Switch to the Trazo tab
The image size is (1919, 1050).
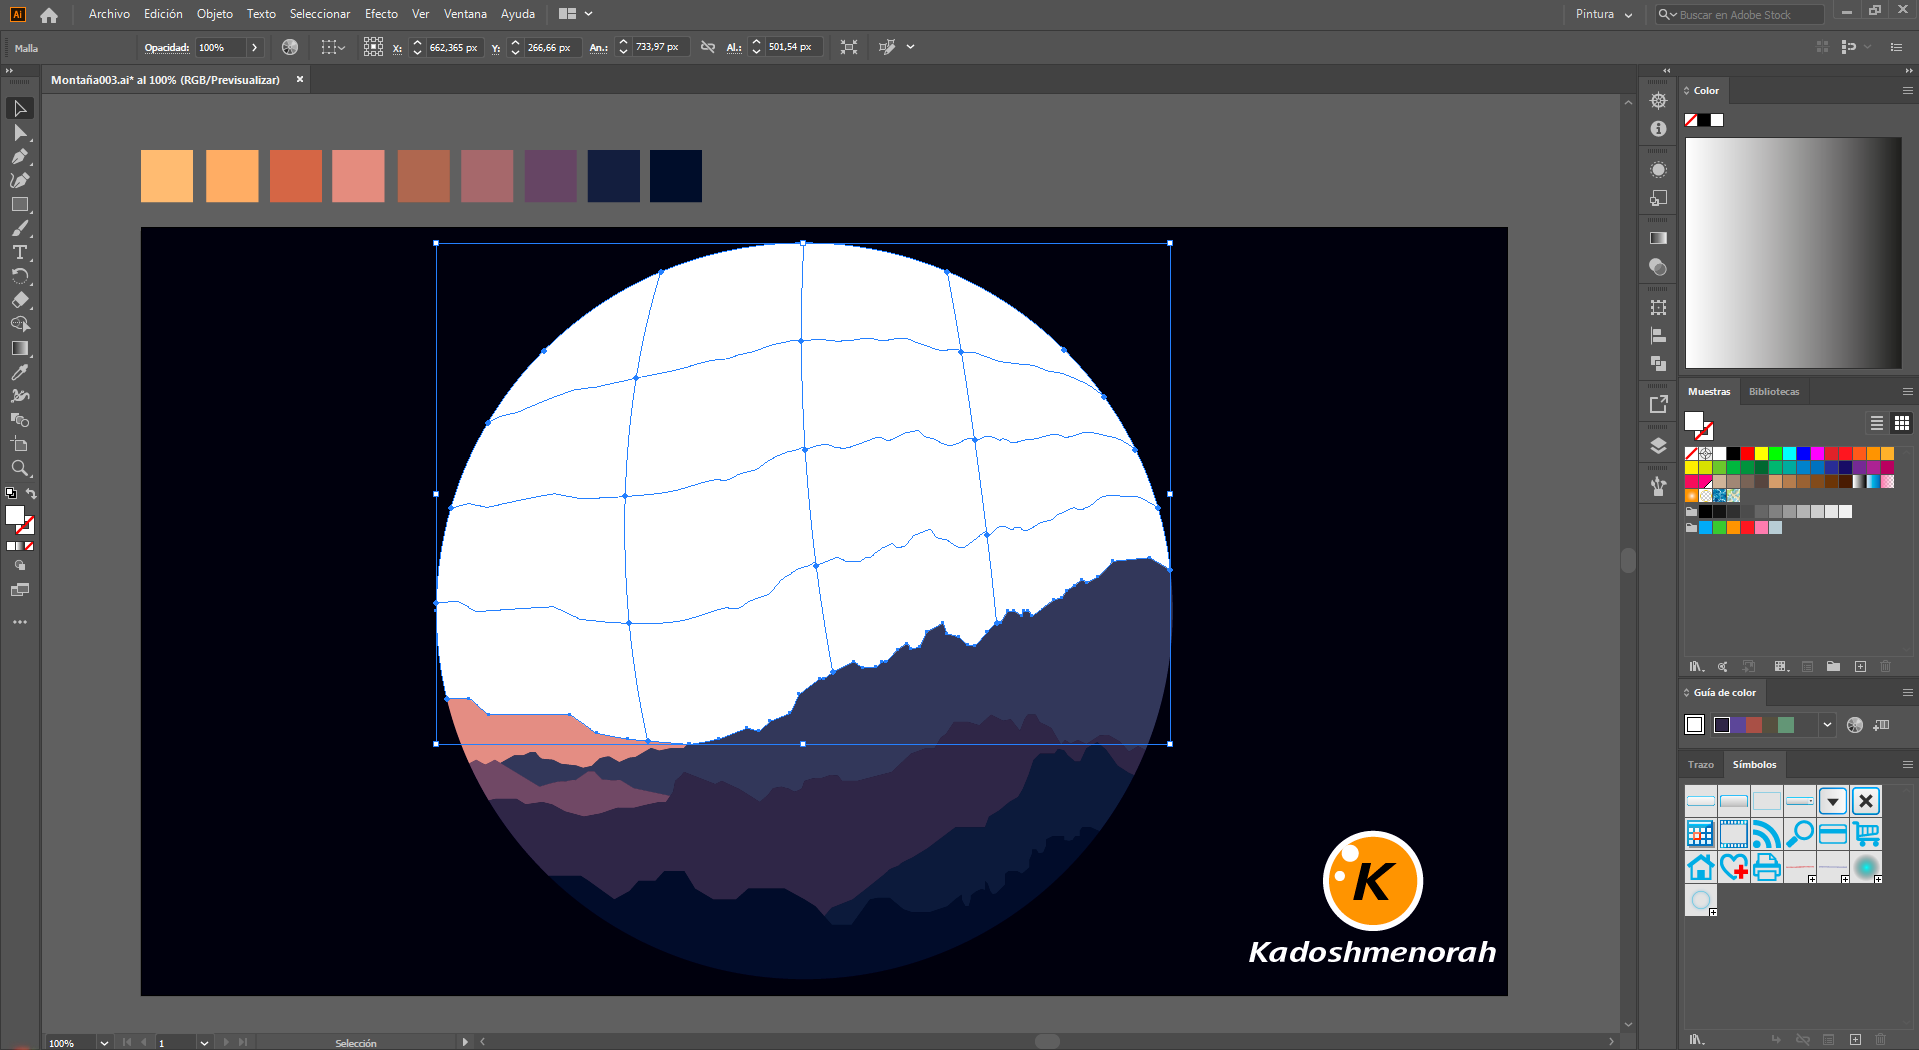[x=1701, y=765]
